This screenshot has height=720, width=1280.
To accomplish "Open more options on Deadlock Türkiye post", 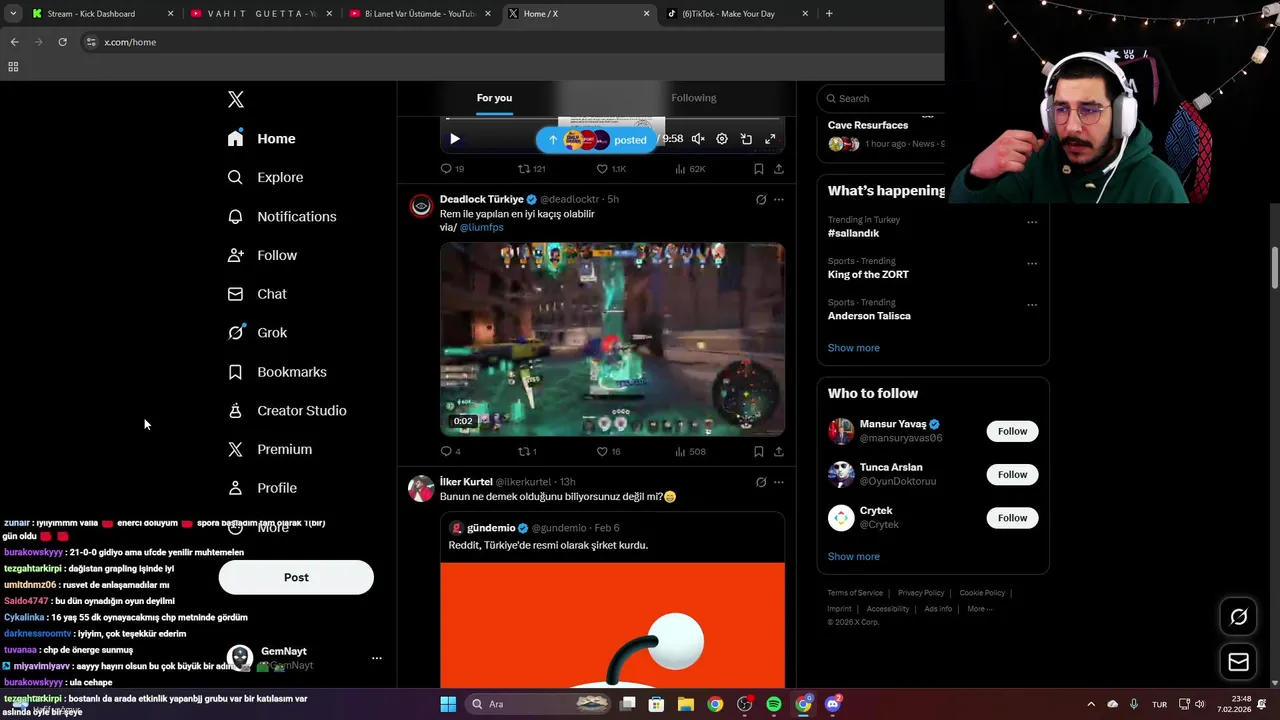I will pos(779,199).
